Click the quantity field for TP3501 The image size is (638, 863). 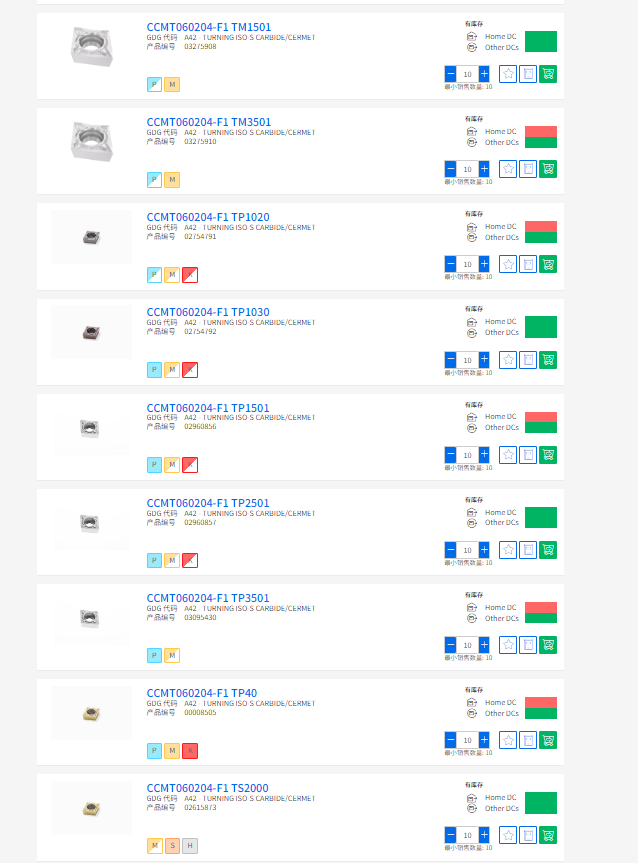[467, 645]
